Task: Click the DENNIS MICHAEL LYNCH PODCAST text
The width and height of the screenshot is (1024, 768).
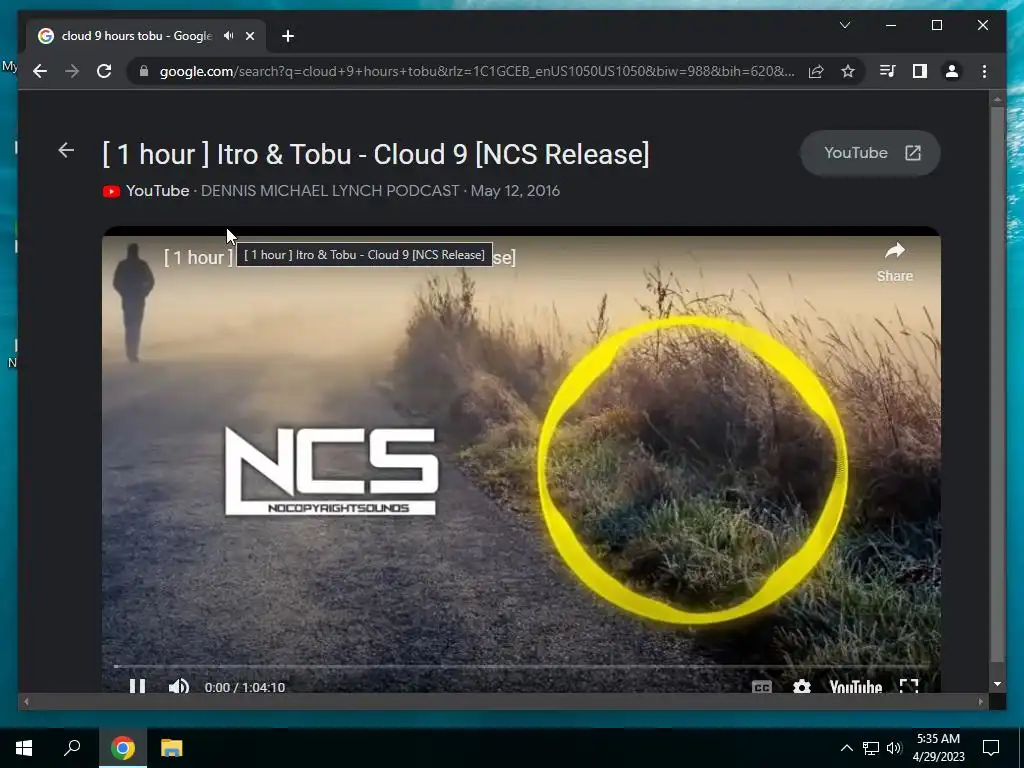Action: [x=330, y=191]
